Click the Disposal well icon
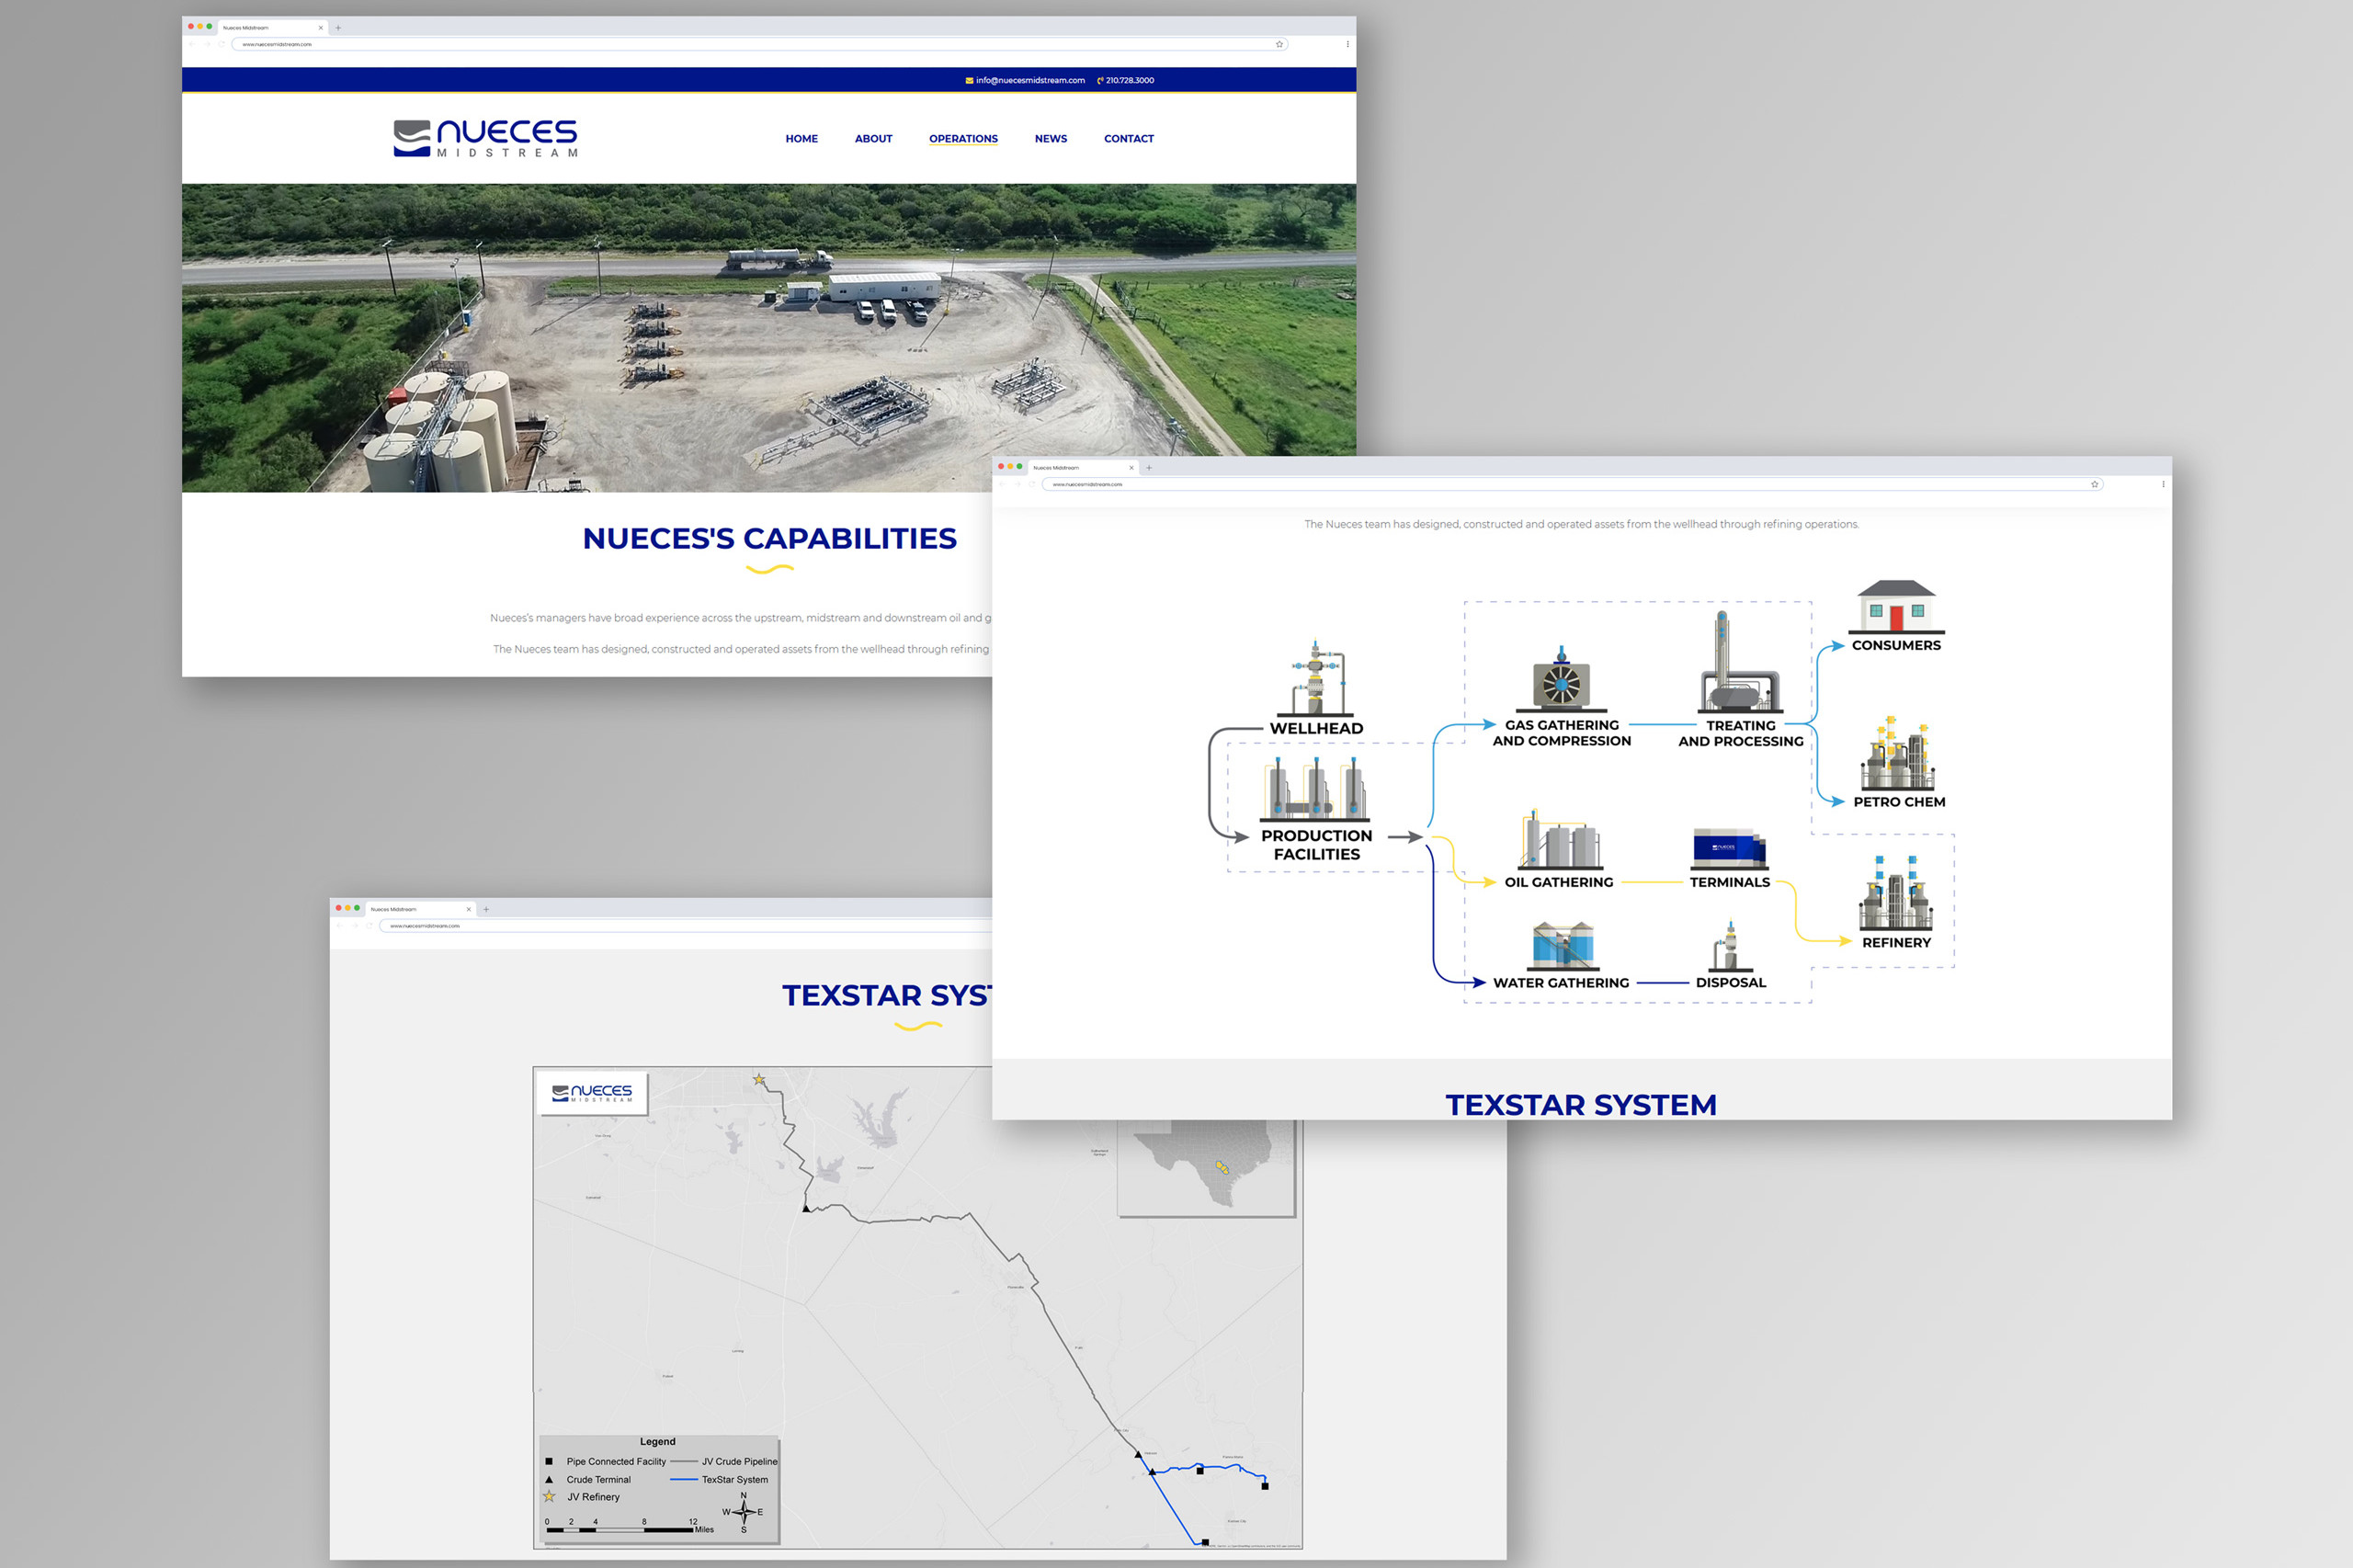The height and width of the screenshot is (1568, 2353). pos(1730,946)
